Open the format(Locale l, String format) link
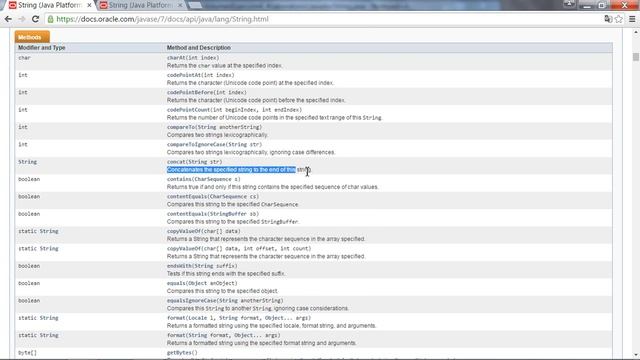 tap(239, 318)
